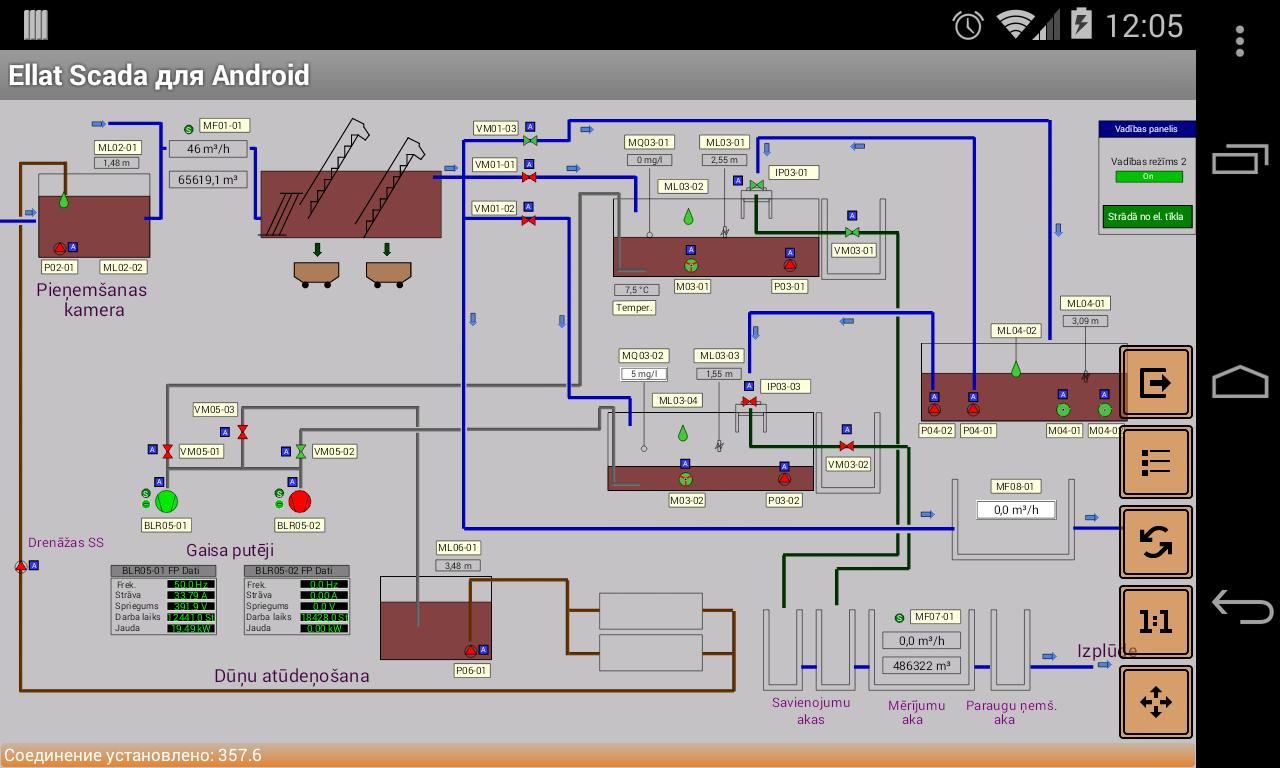Select the 1:1 zoom icon

[1155, 621]
